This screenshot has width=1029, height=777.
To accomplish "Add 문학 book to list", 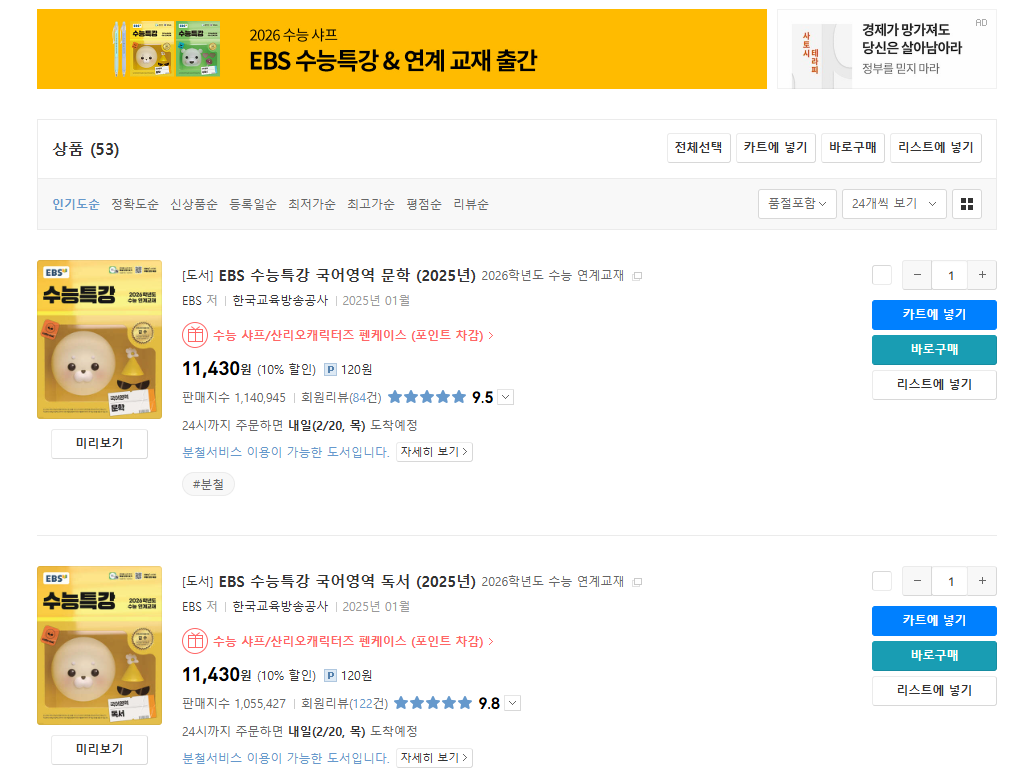I will tap(934, 385).
